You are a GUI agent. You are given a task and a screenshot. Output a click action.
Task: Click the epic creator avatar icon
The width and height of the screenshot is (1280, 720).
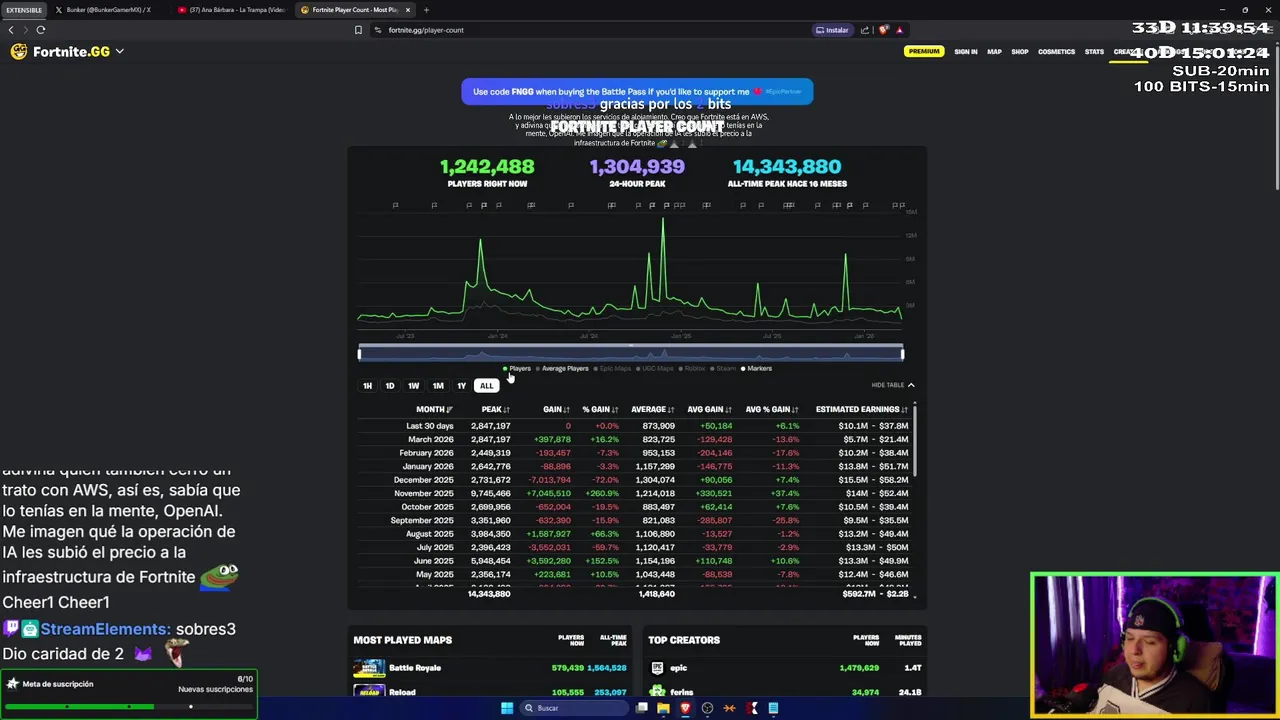(657, 668)
